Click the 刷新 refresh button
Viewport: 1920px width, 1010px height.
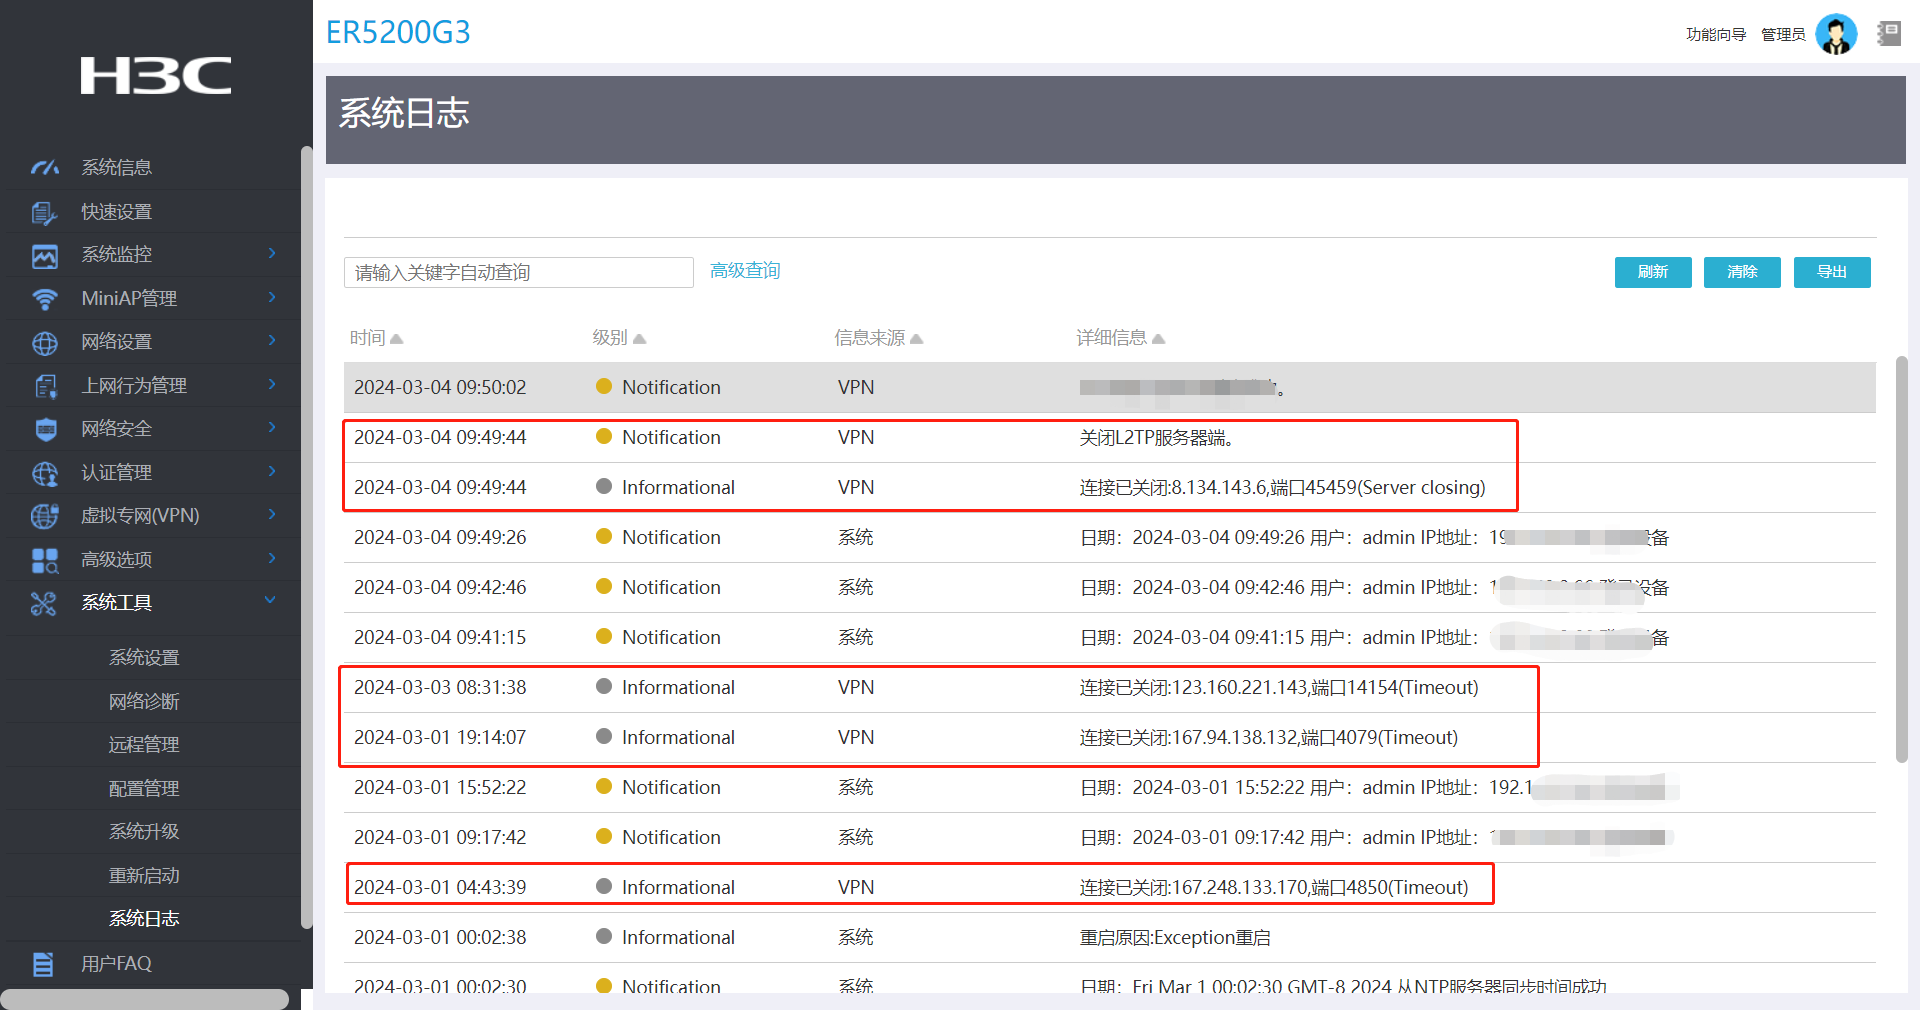(1653, 272)
